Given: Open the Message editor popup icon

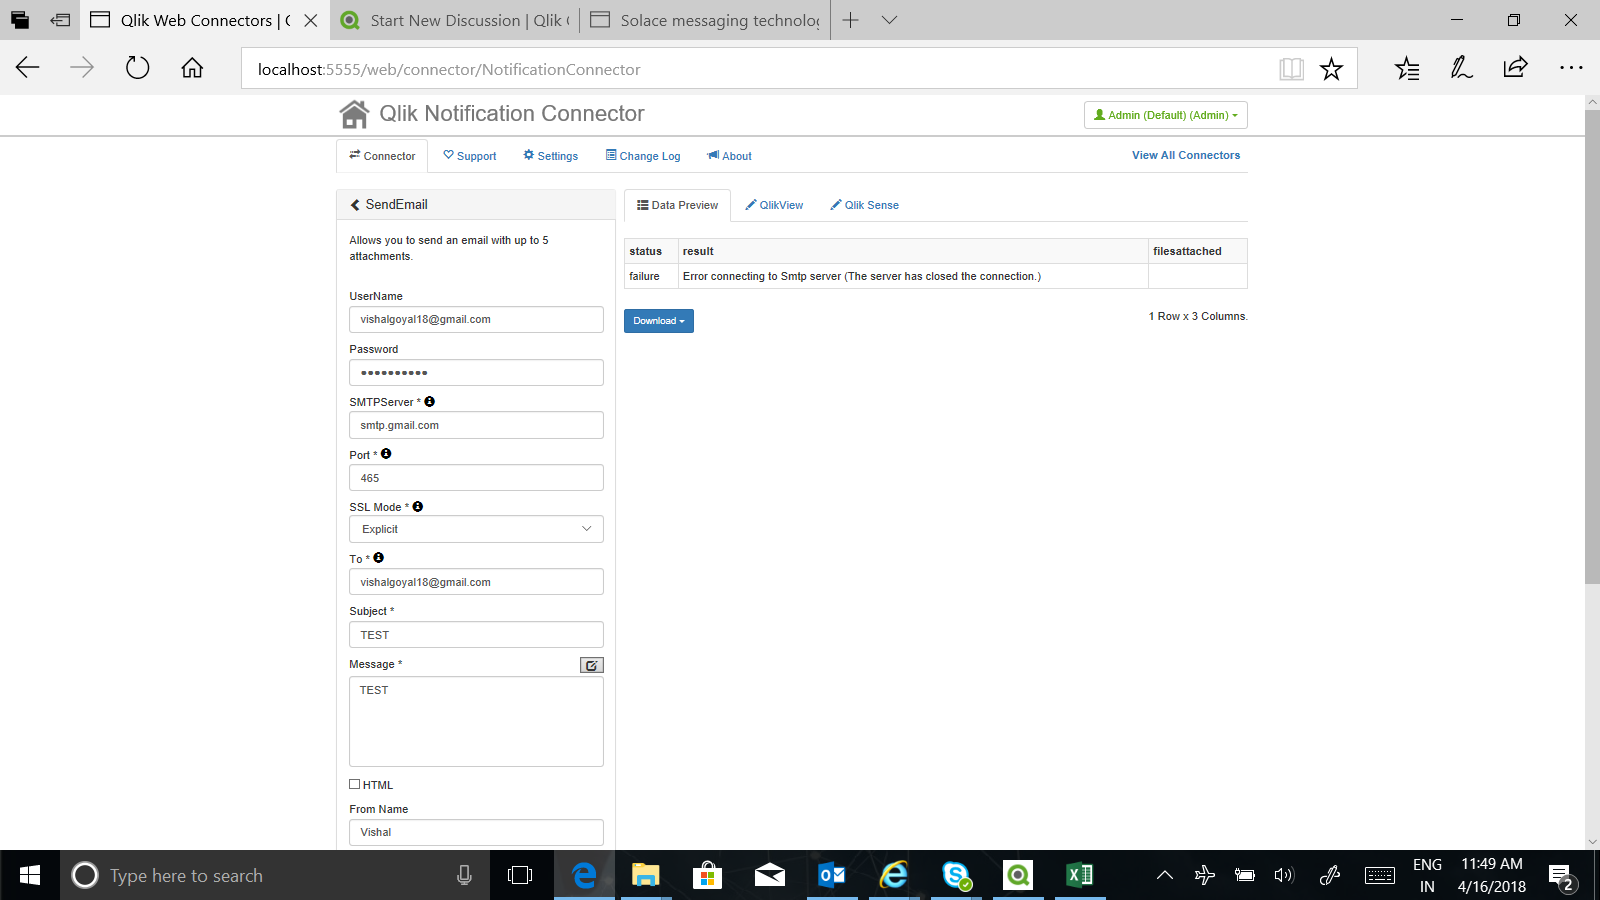Looking at the screenshot, I should pos(592,665).
